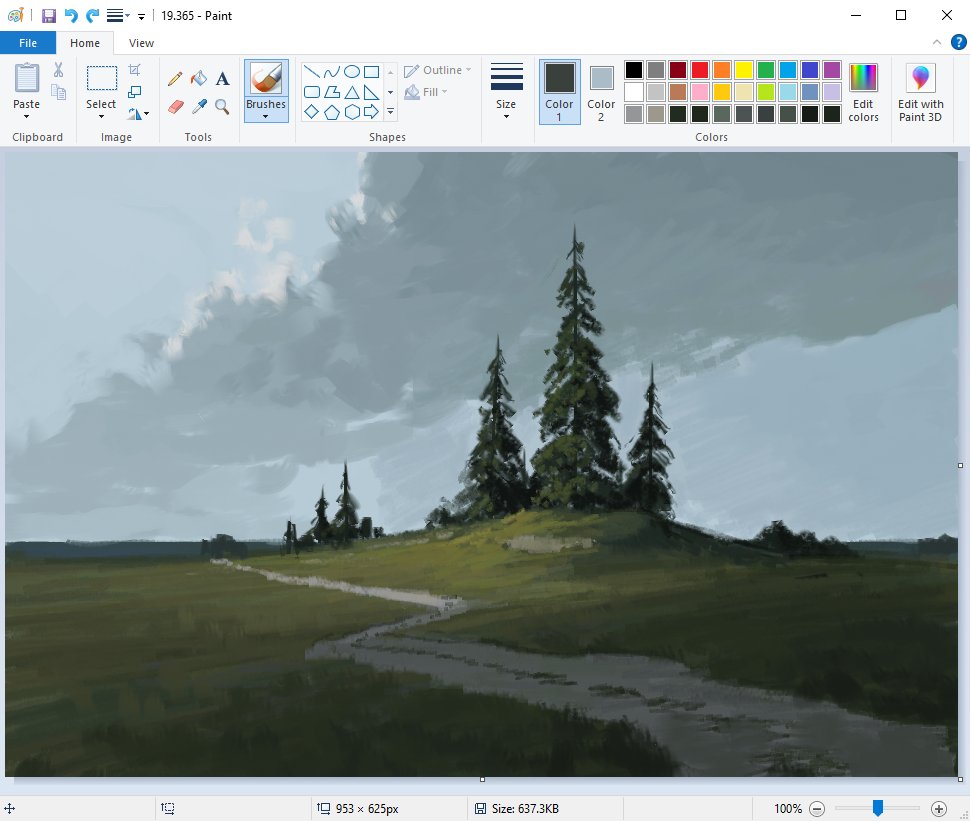This screenshot has height=822, width=971.
Task: Choose the Curve shape
Action: (x=332, y=71)
